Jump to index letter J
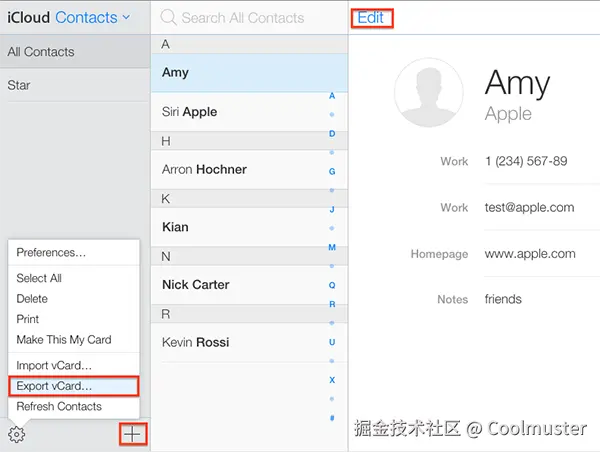The height and width of the screenshot is (452, 600). [x=332, y=209]
